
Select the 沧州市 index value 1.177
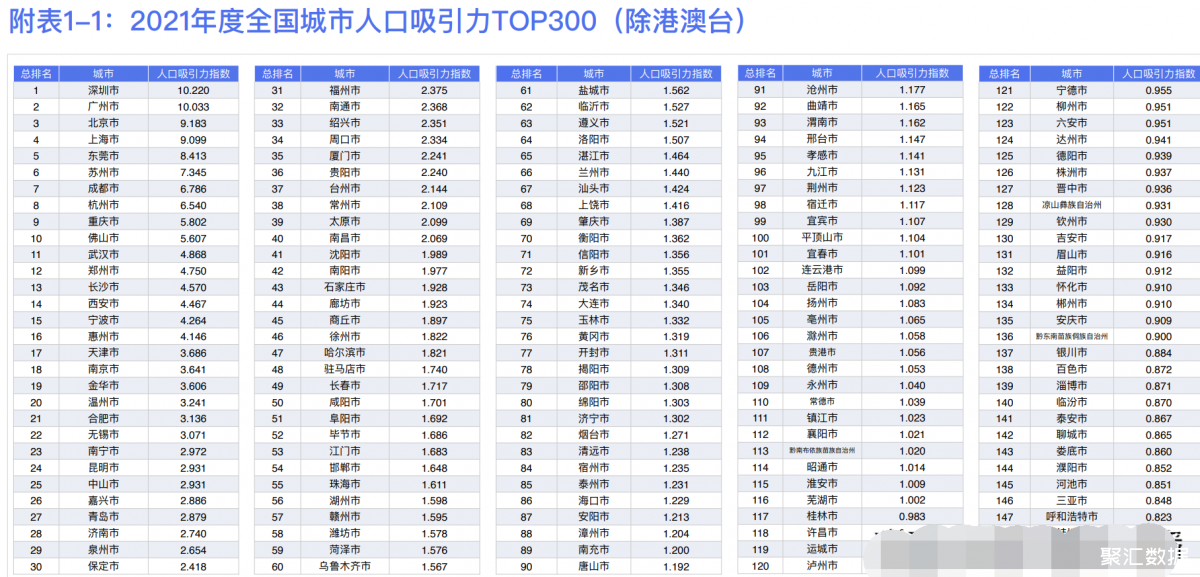[912, 90]
